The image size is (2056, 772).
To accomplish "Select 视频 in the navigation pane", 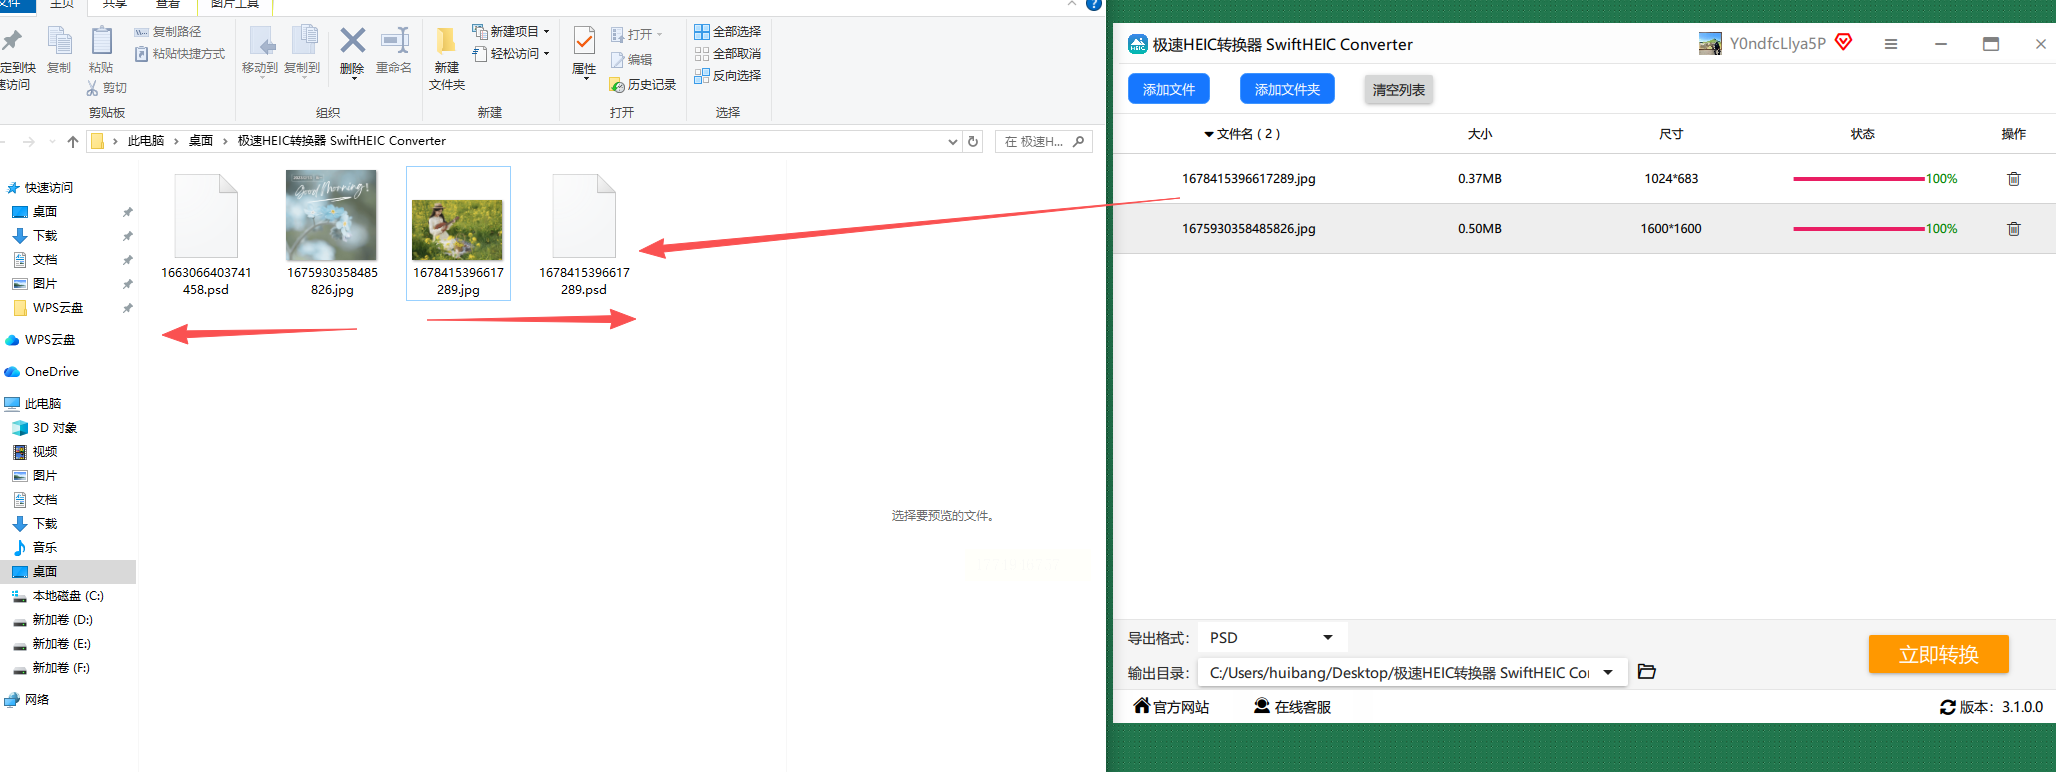I will click(45, 452).
